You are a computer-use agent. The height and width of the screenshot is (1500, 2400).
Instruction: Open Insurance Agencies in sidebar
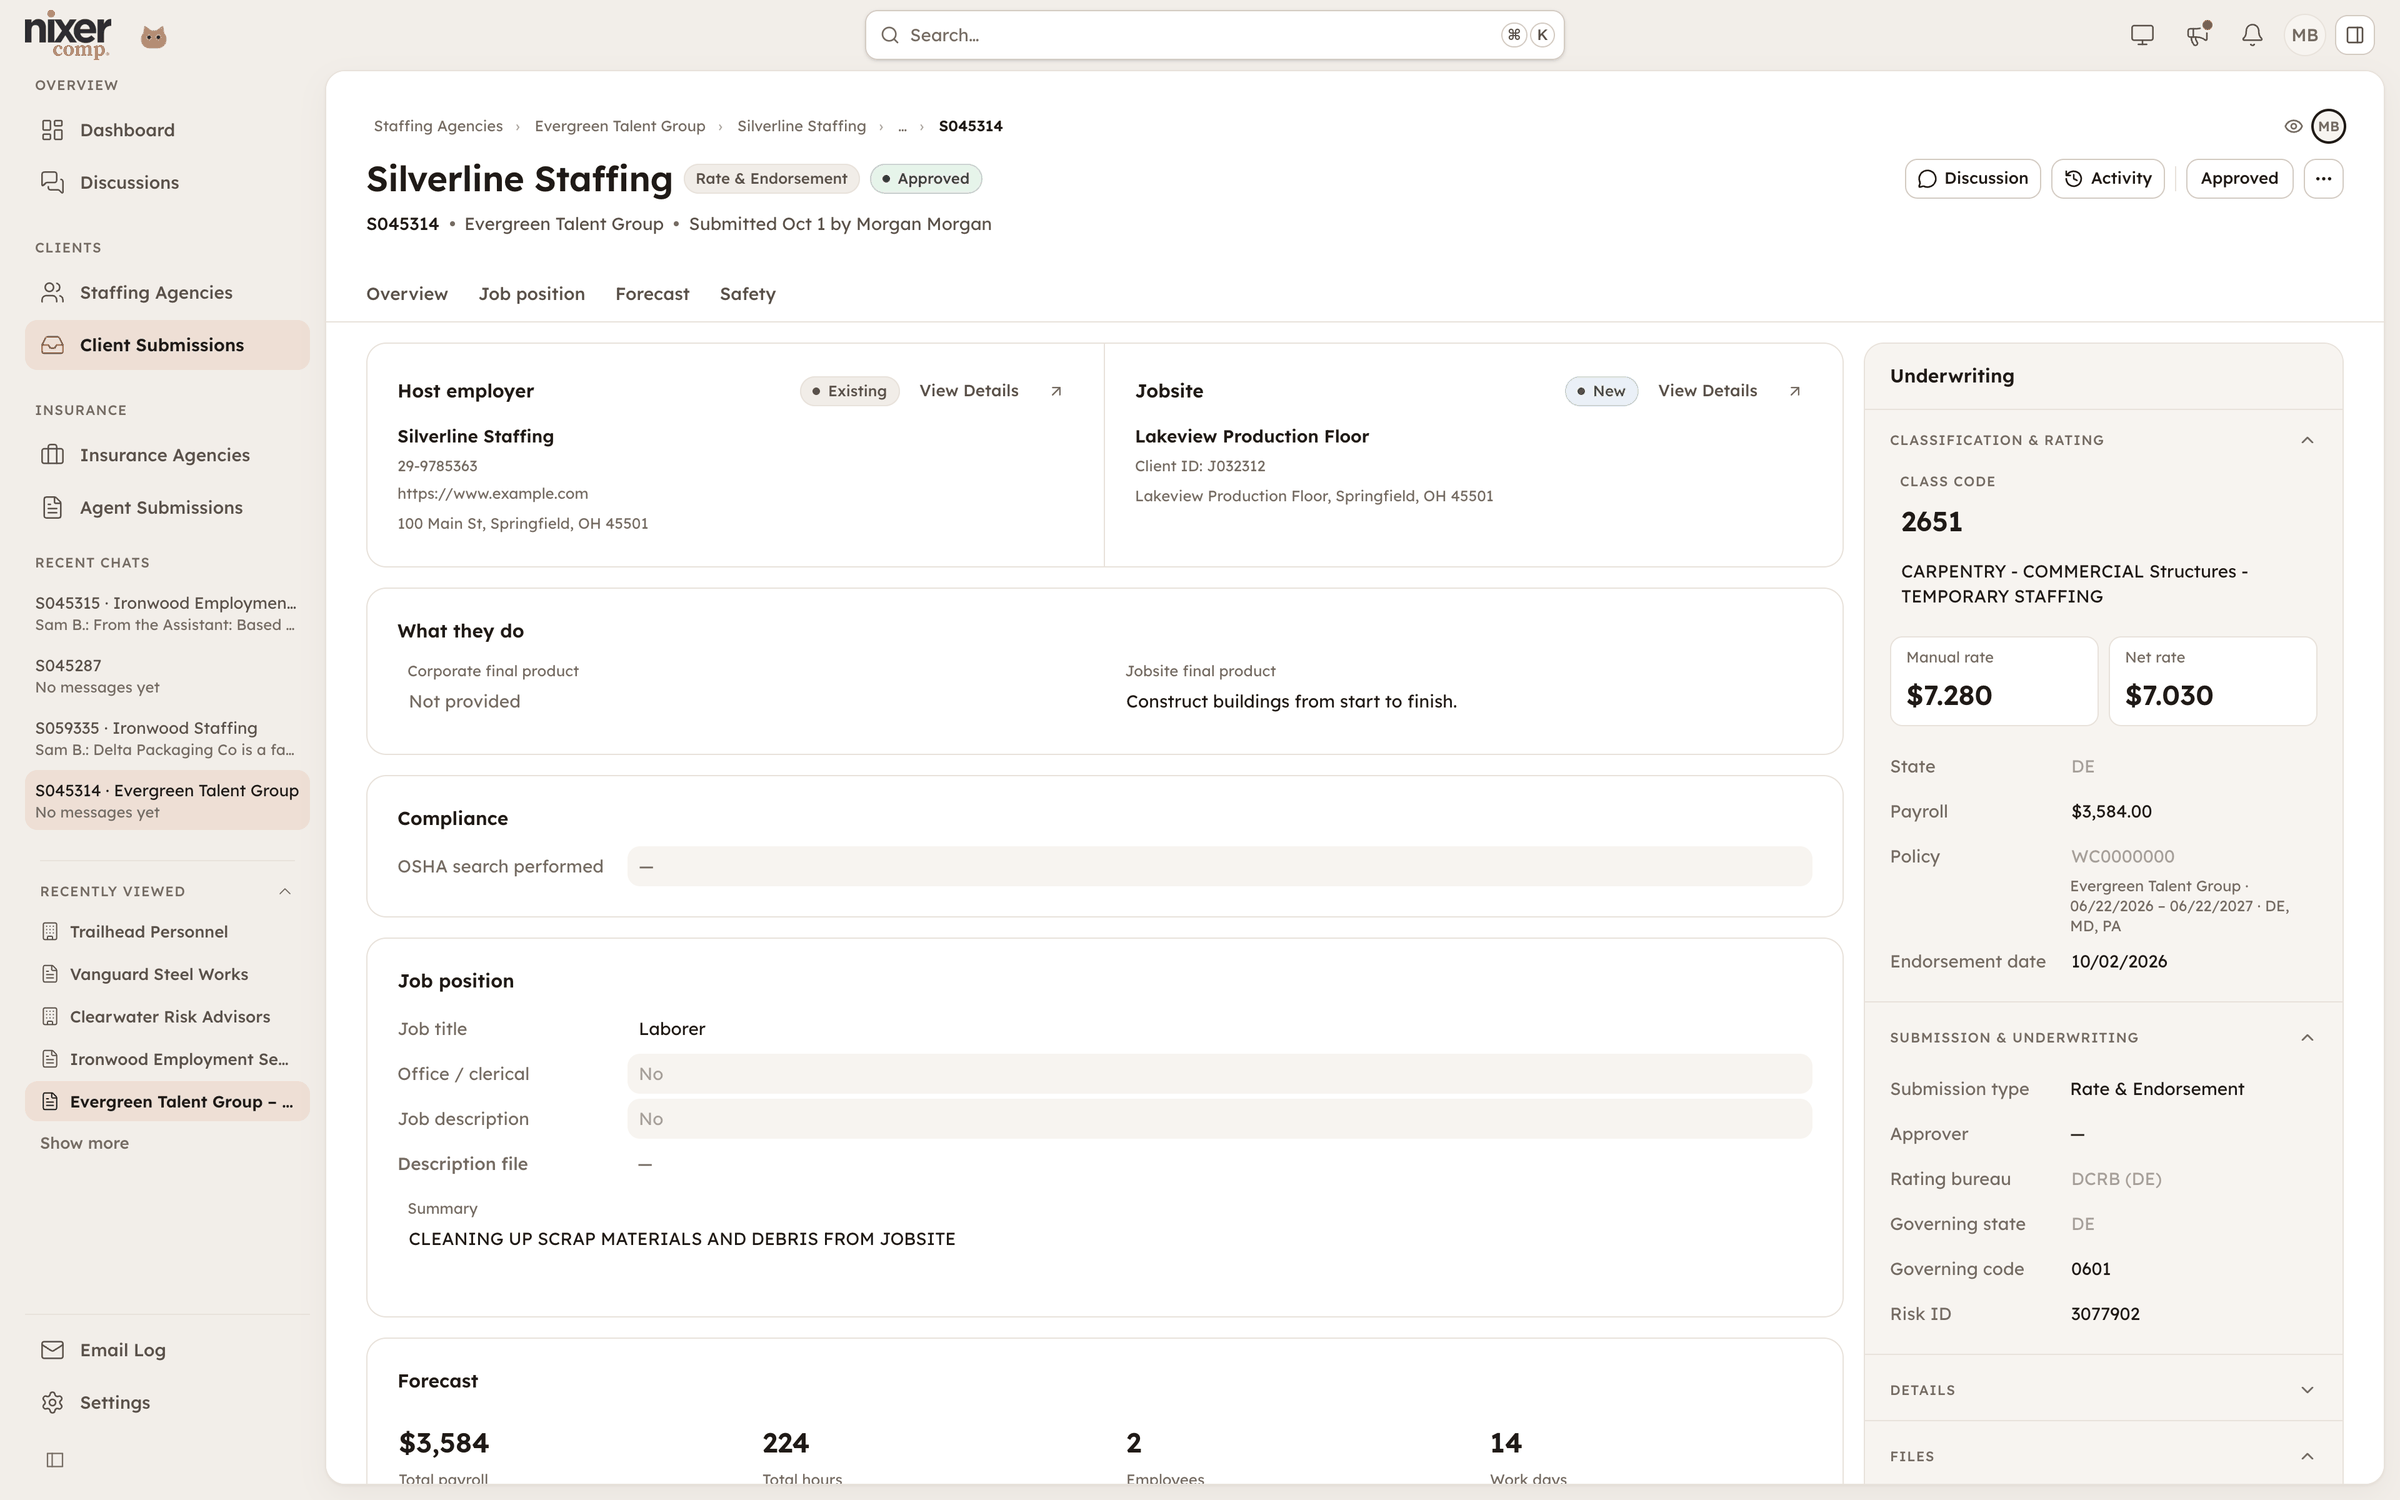tap(167, 455)
